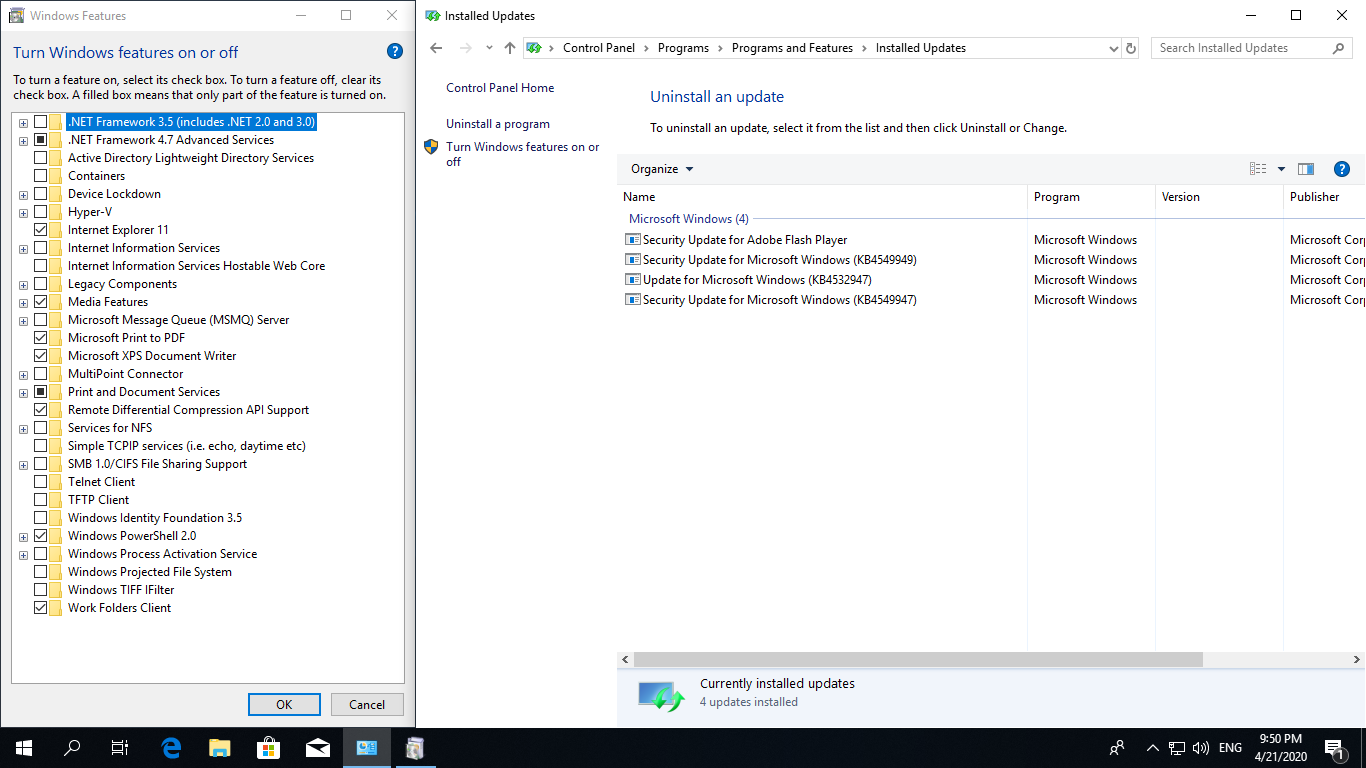Open the Windows Start menu
This screenshot has width=1366, height=768.
[x=24, y=748]
